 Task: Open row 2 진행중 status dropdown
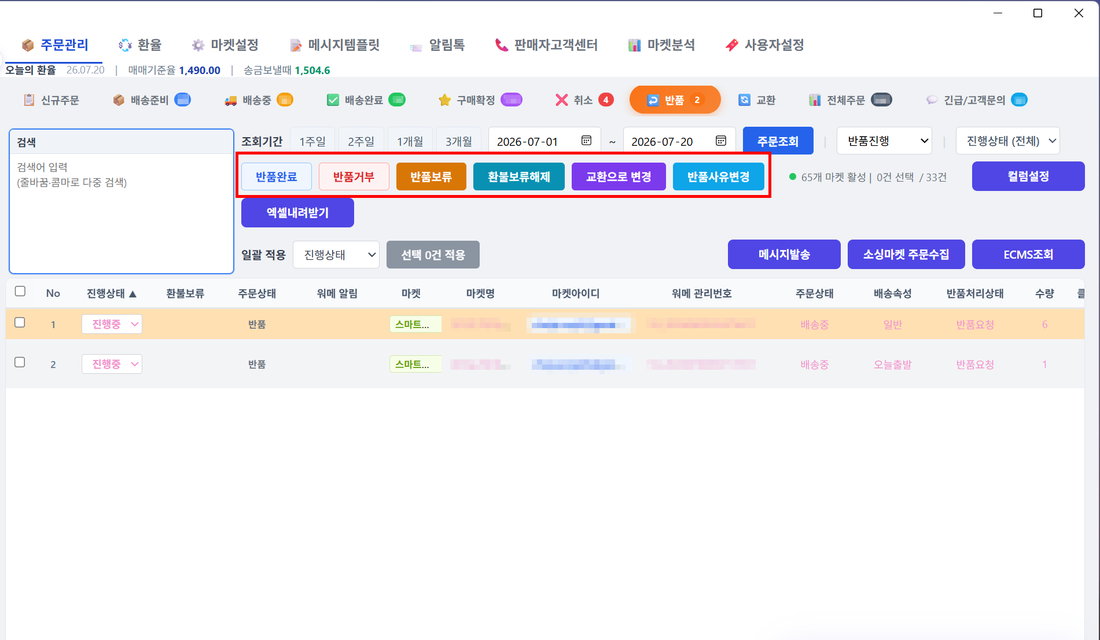(x=112, y=364)
